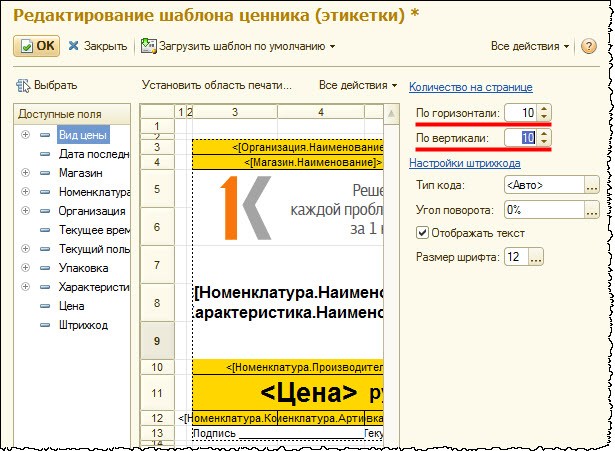Click the field icon beside Цена
The height and width of the screenshot is (451, 615).
[x=45, y=306]
